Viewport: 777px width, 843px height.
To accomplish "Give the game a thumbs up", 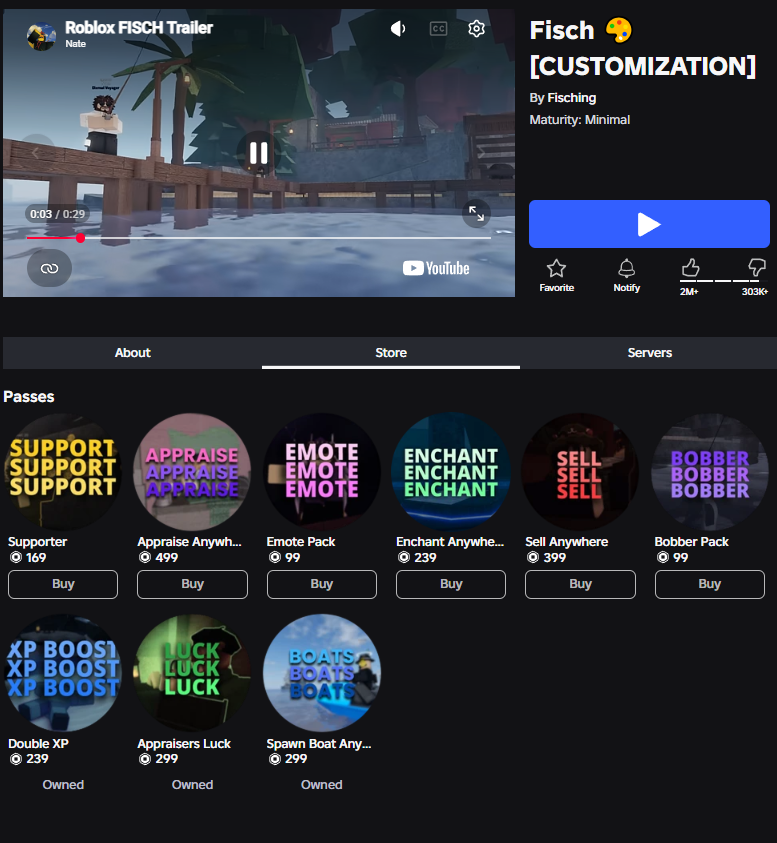I will [x=690, y=267].
